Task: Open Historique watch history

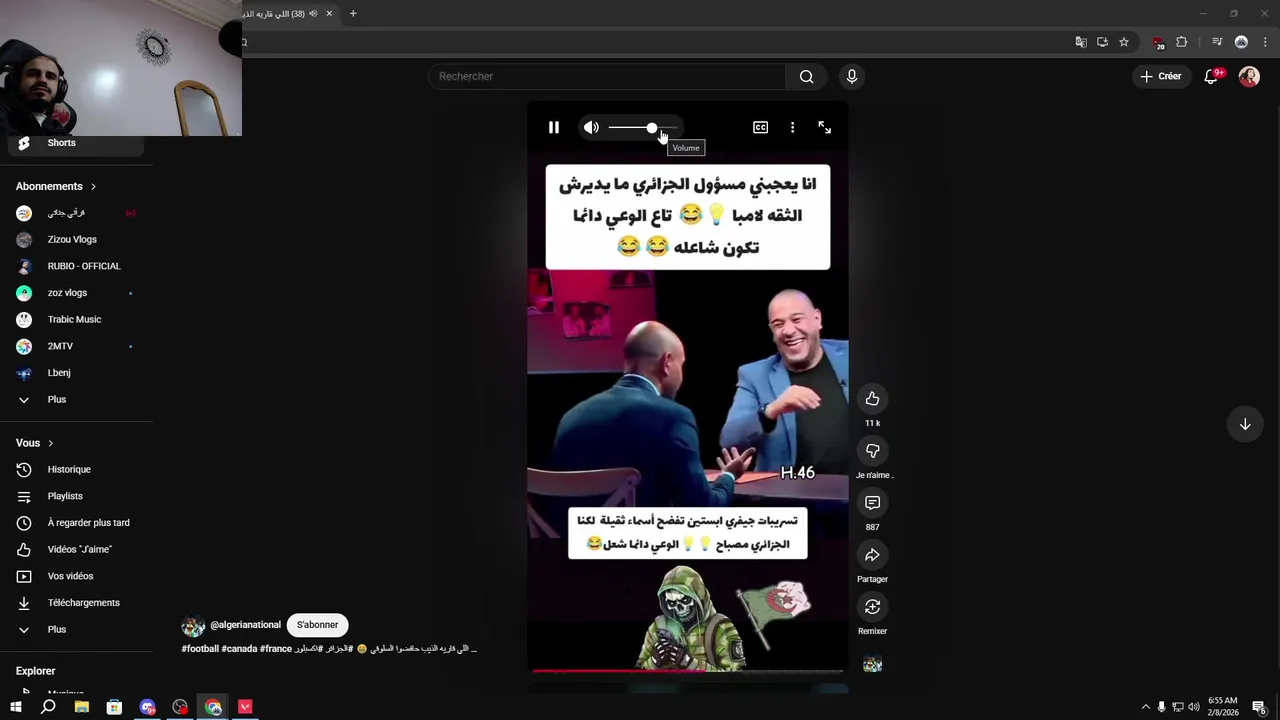Action: click(x=76, y=469)
